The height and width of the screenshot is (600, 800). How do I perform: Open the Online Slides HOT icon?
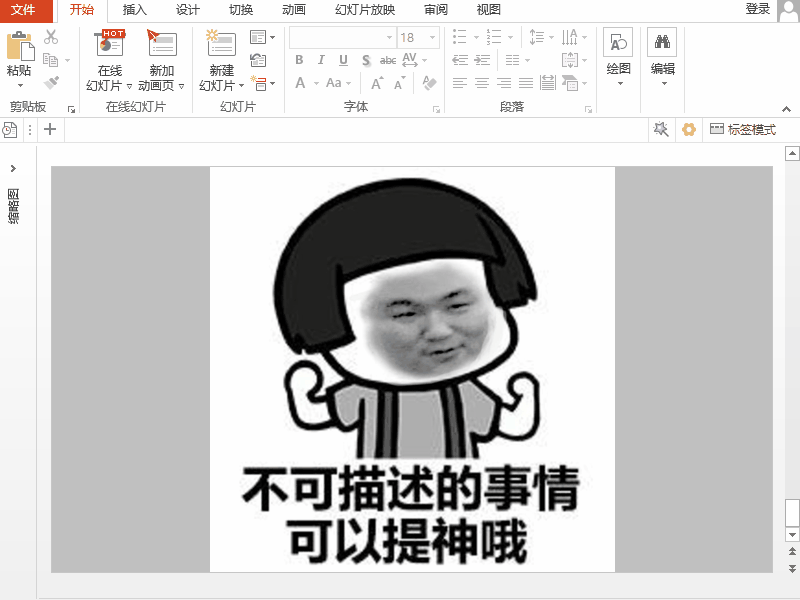pyautogui.click(x=110, y=43)
